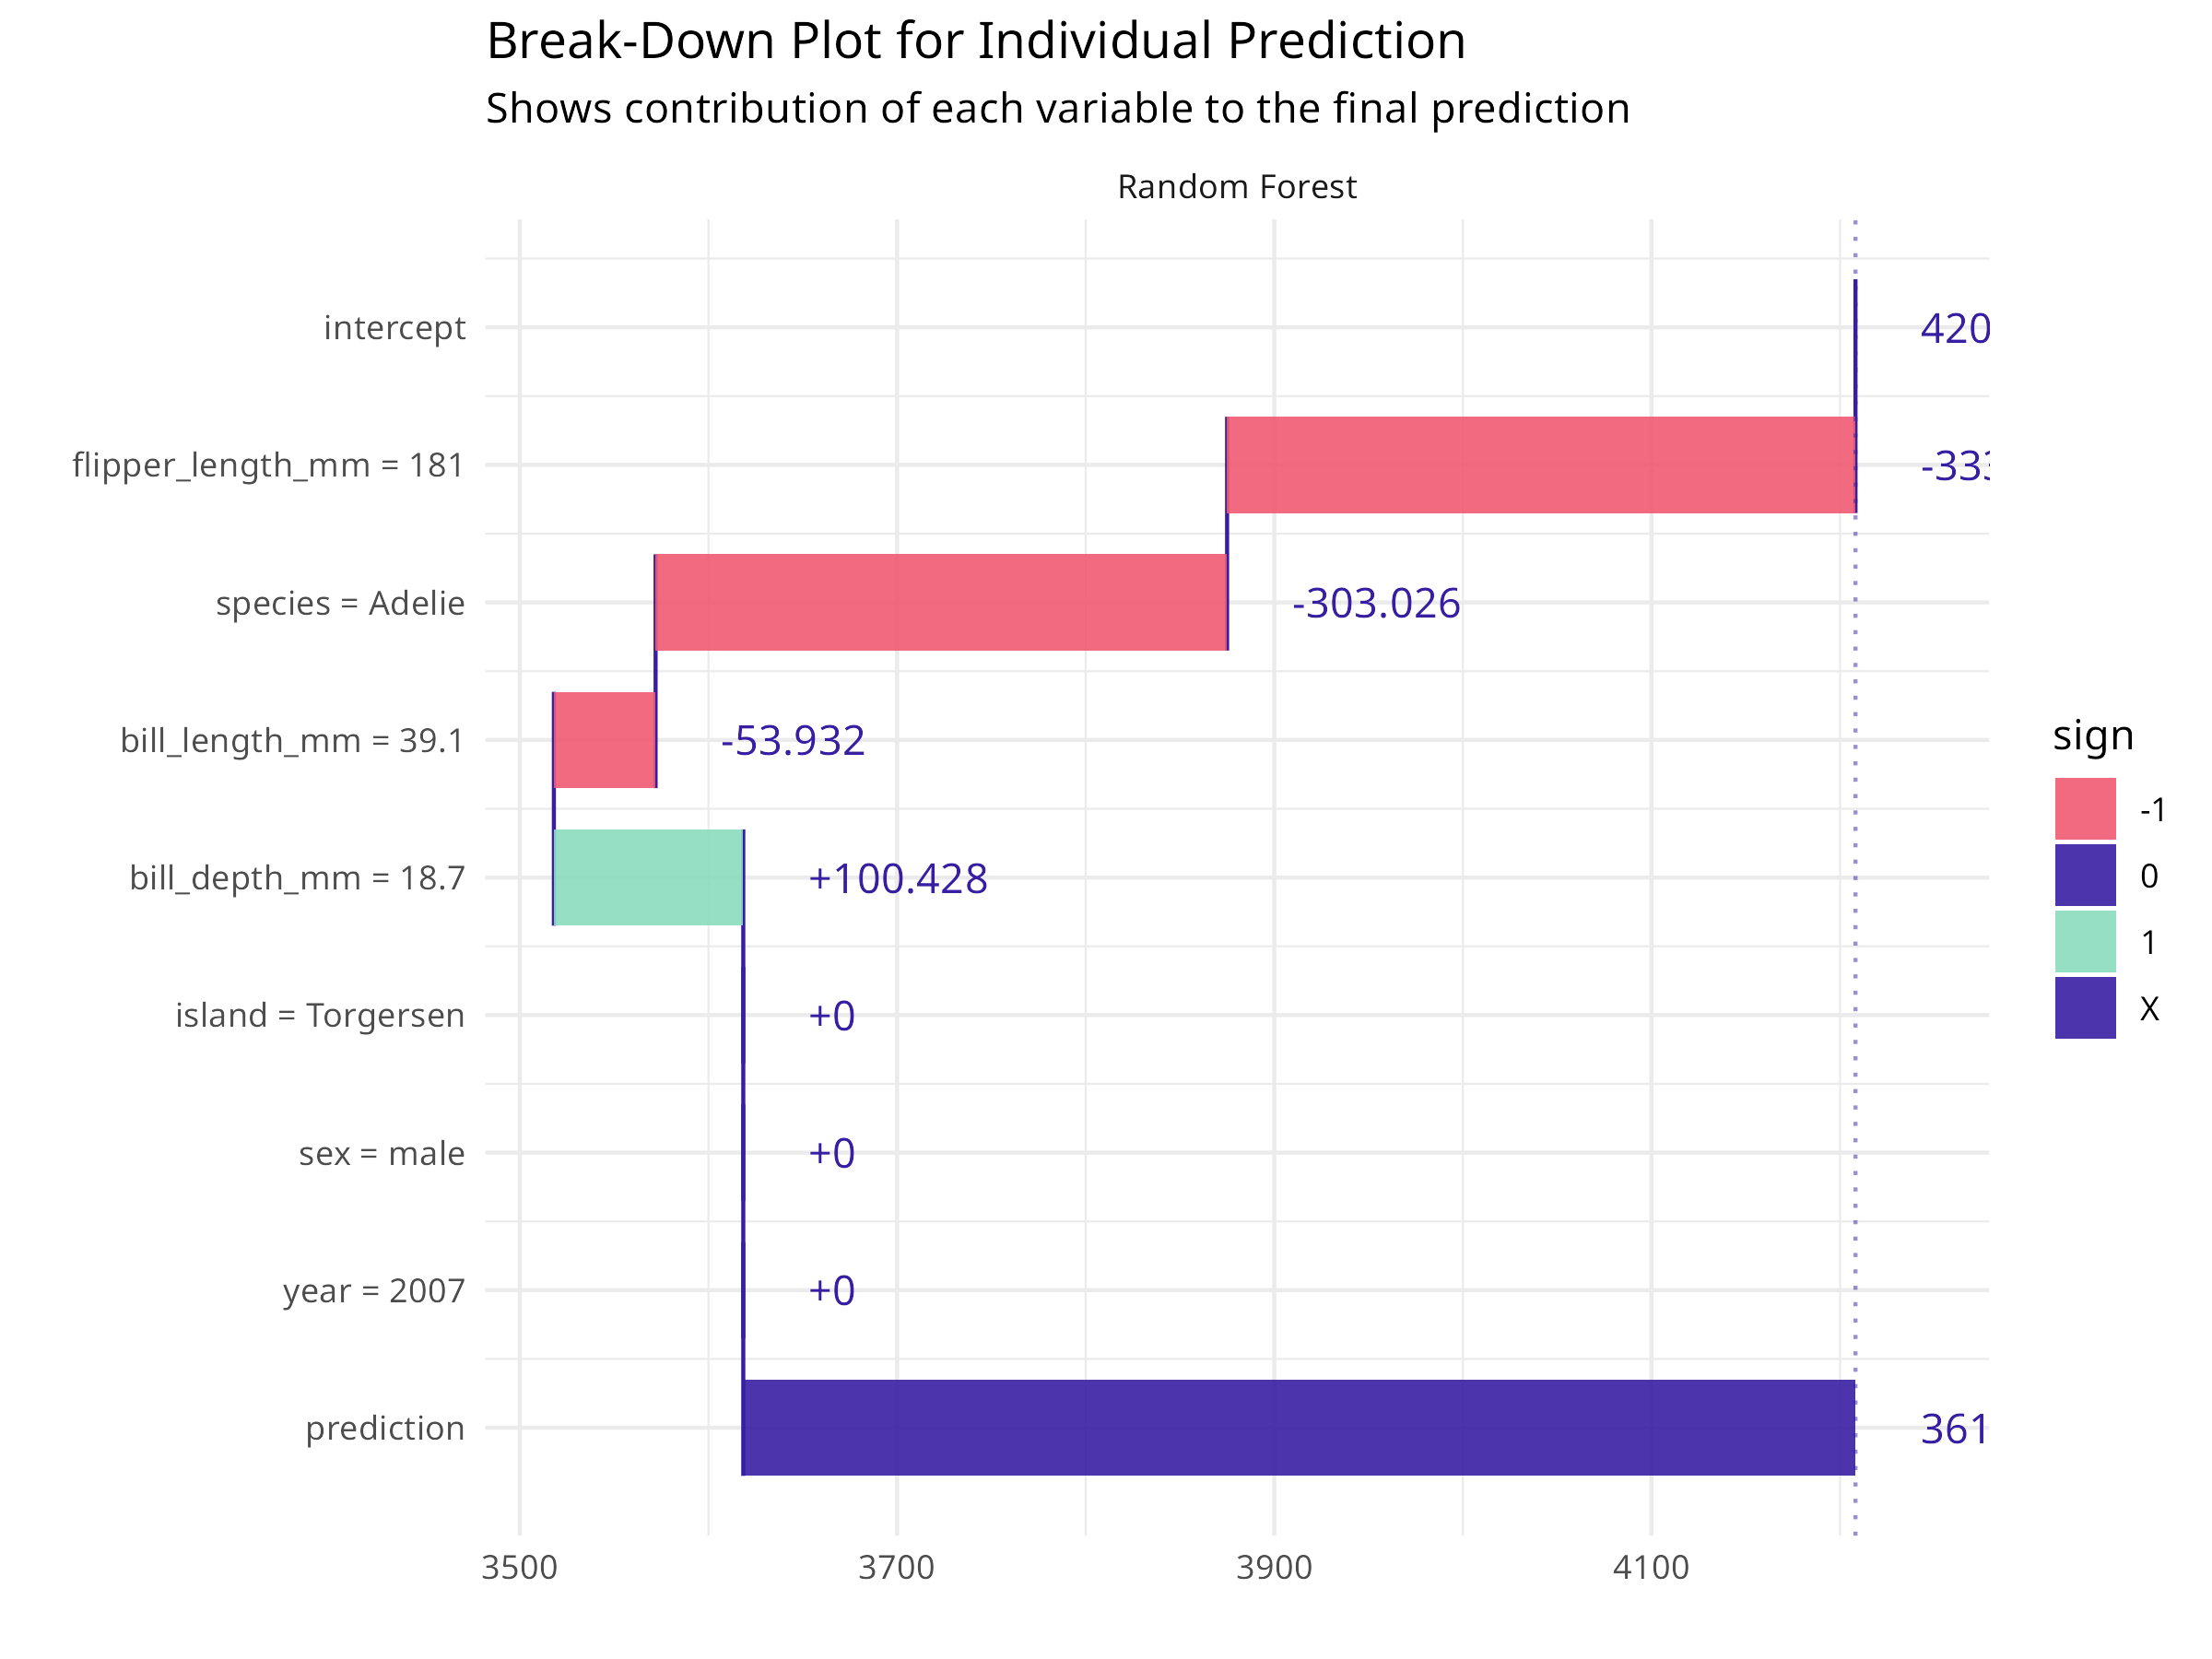Image resolution: width=2212 pixels, height=1659 pixels.
Task: Click the 'intercept' axis label
Action: (394, 328)
